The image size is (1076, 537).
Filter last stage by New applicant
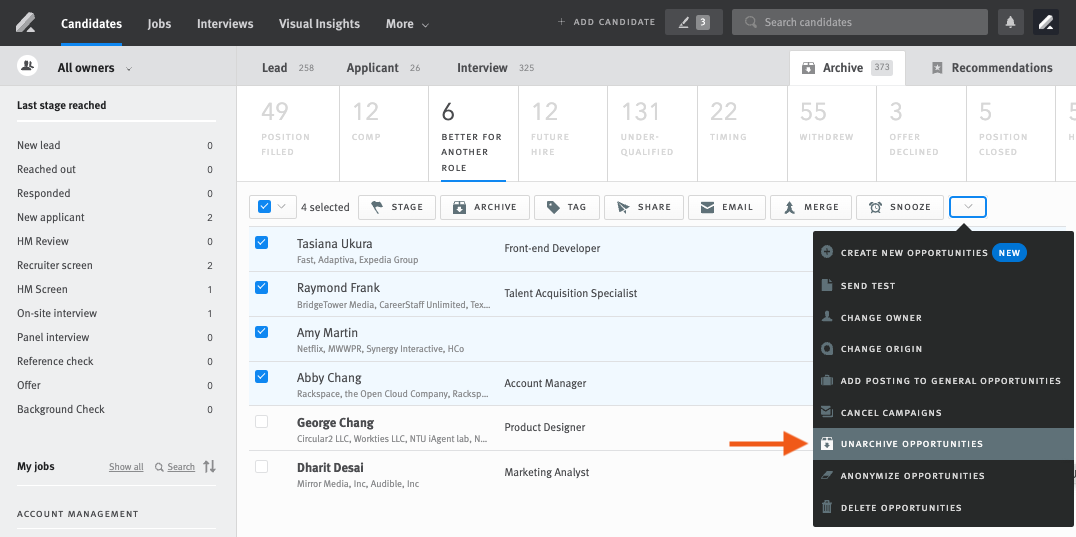coord(115,217)
